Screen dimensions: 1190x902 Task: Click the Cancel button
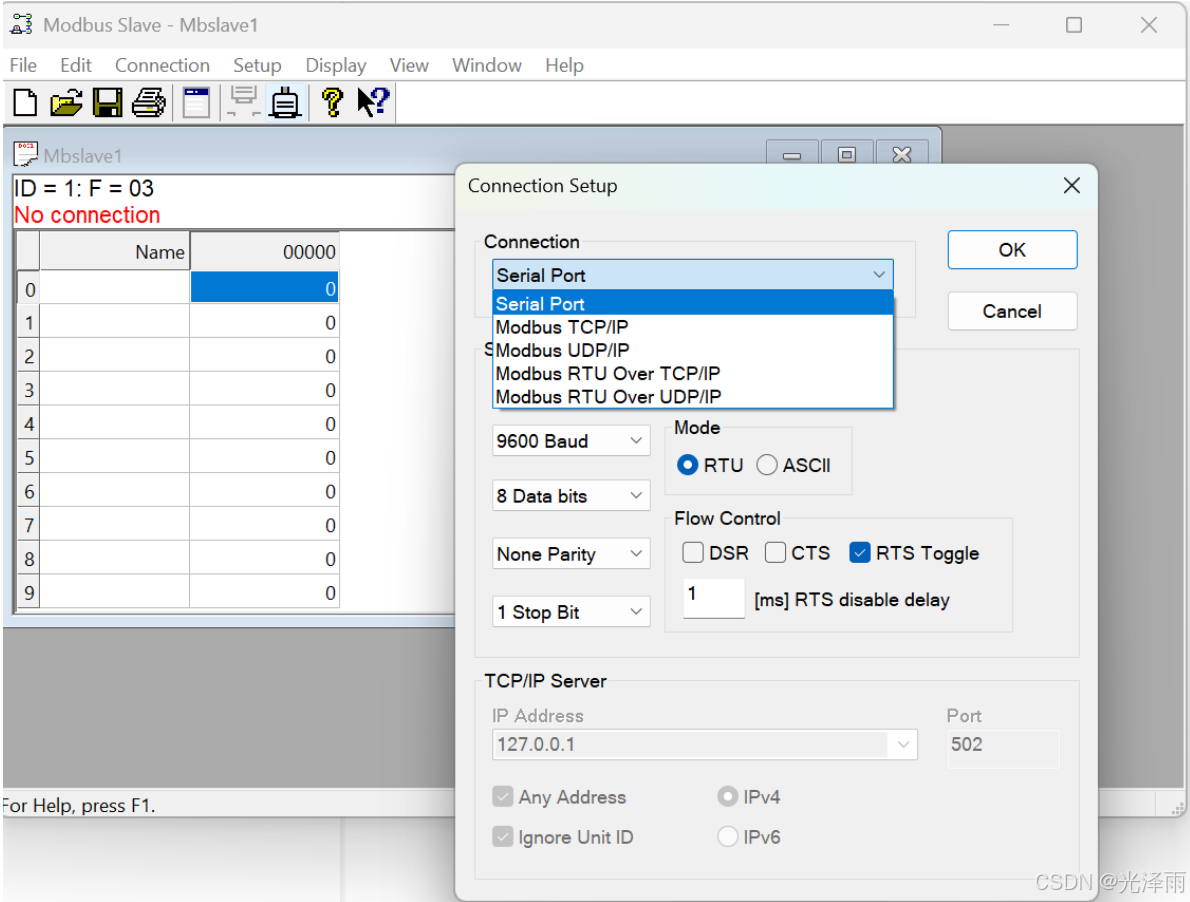pyautogui.click(x=1012, y=311)
